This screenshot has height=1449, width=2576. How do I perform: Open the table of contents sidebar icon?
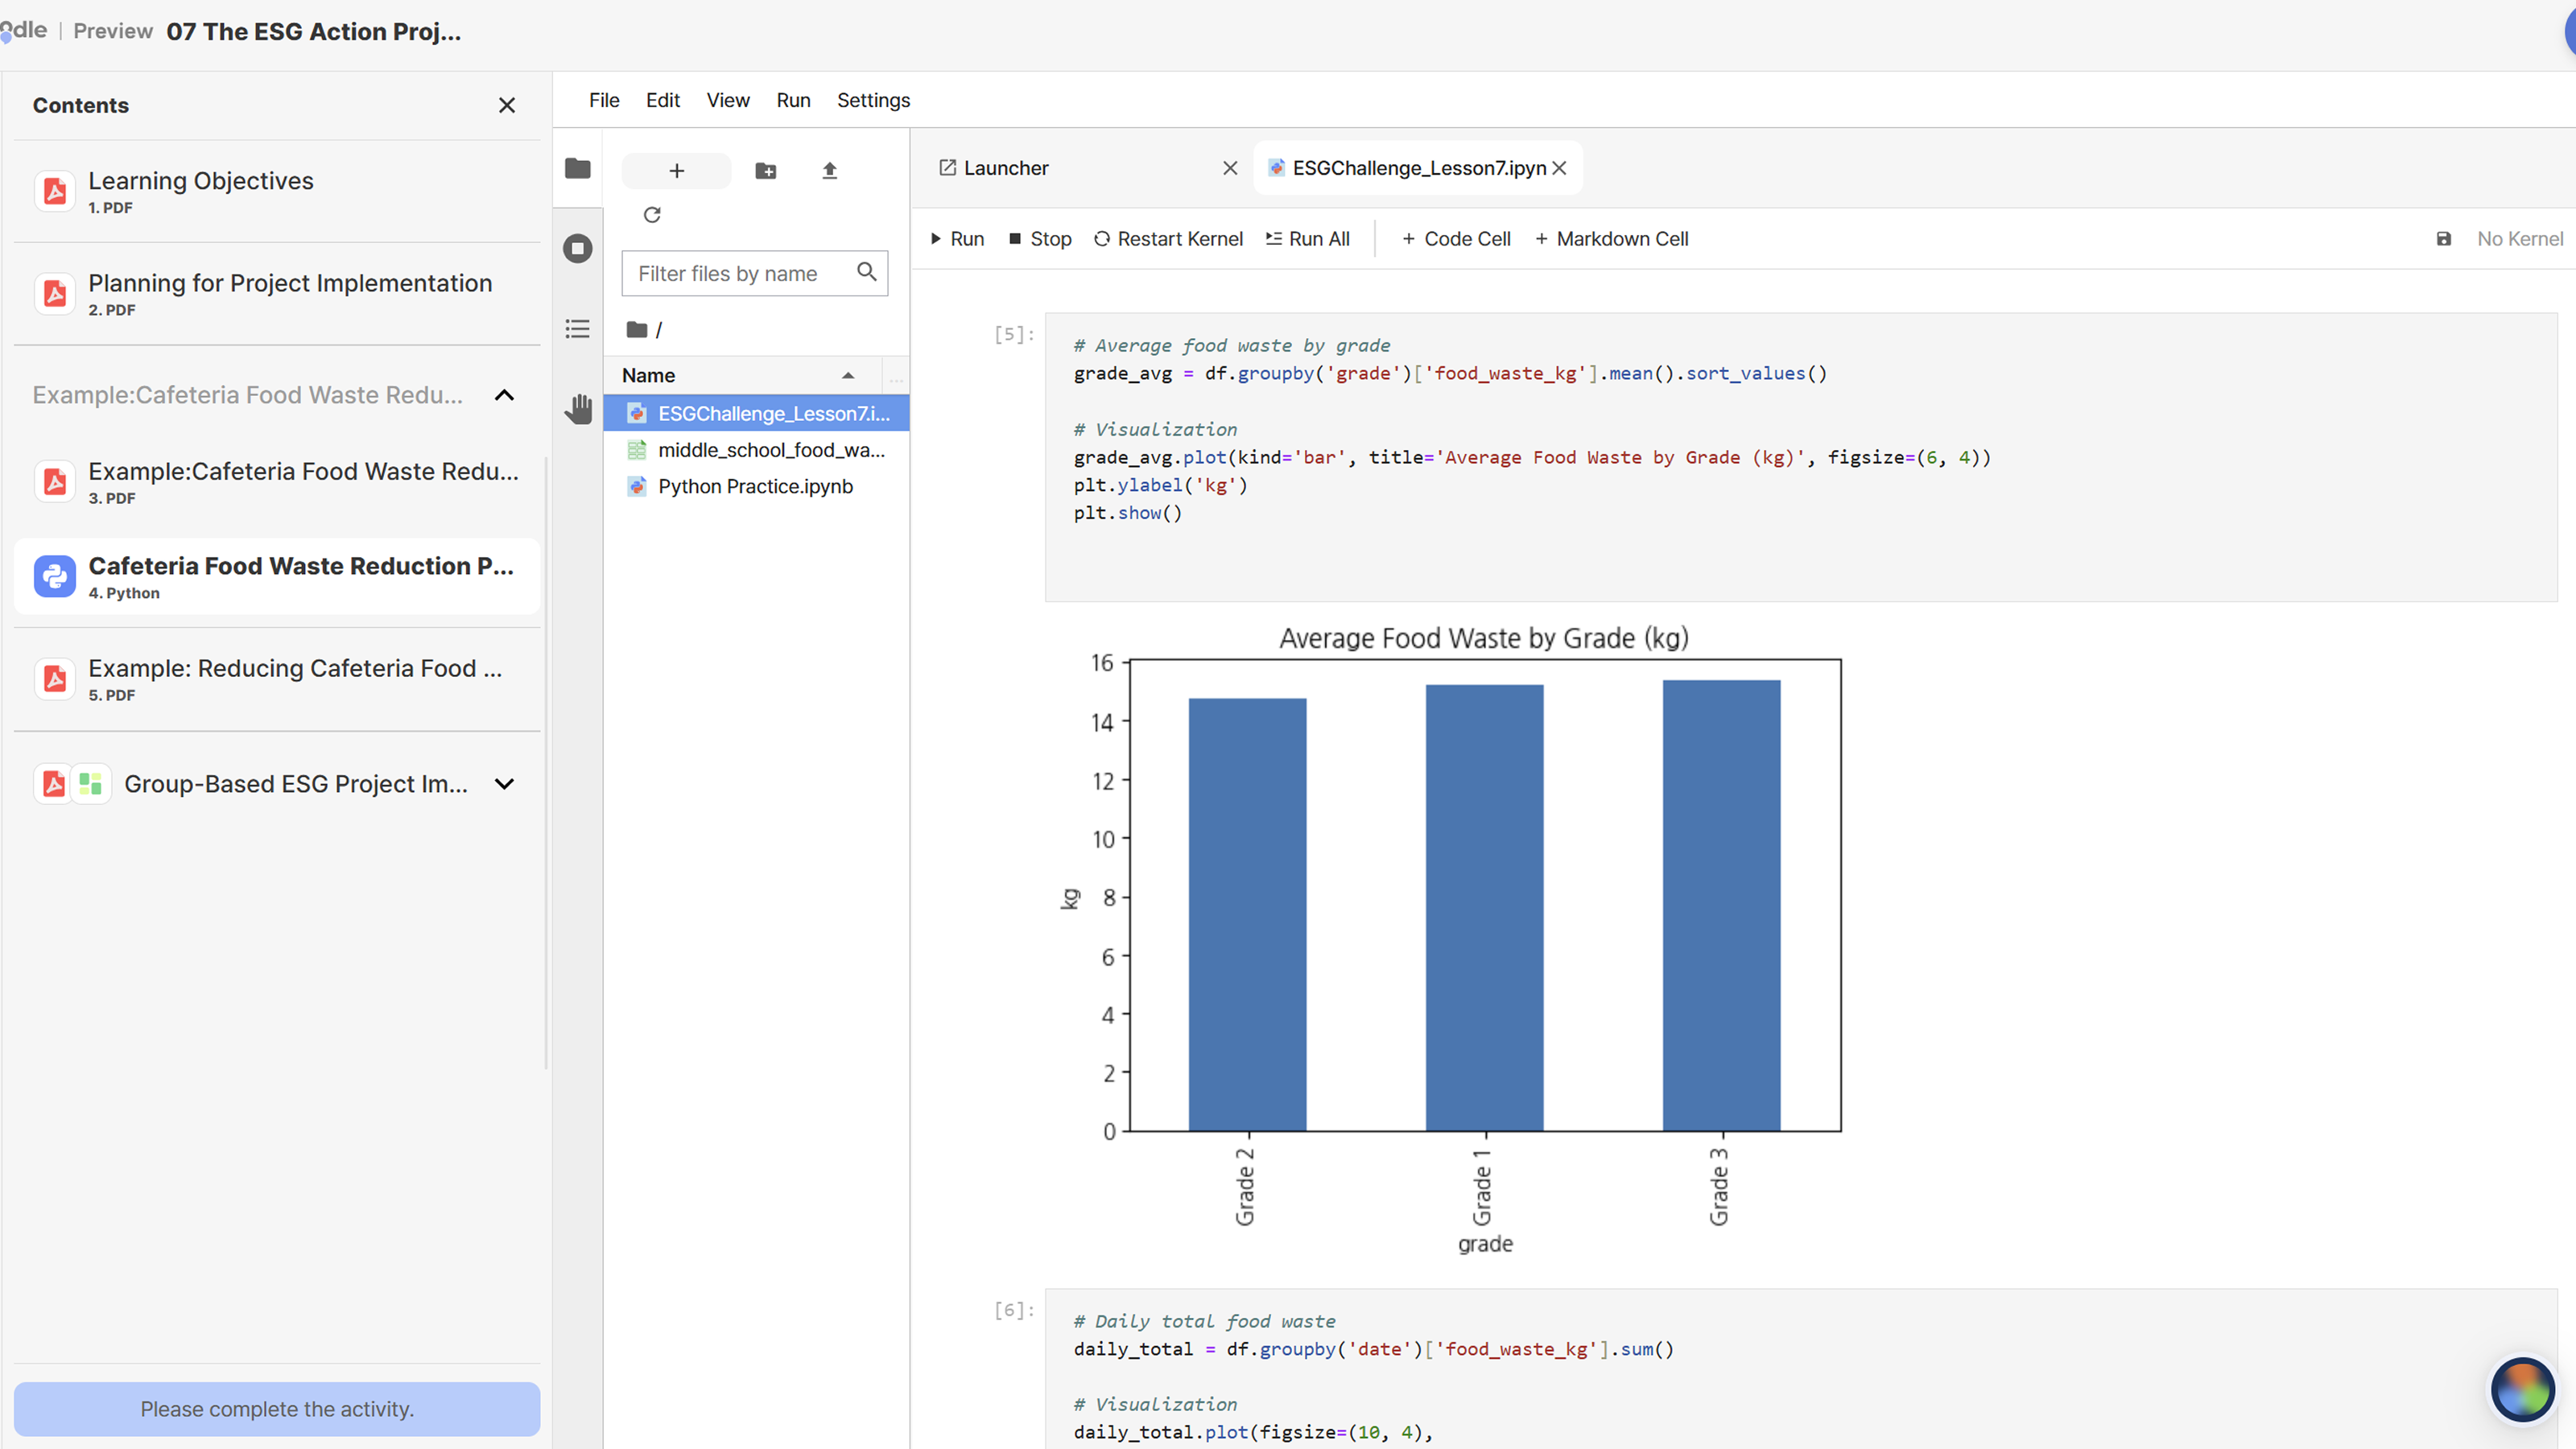577,329
